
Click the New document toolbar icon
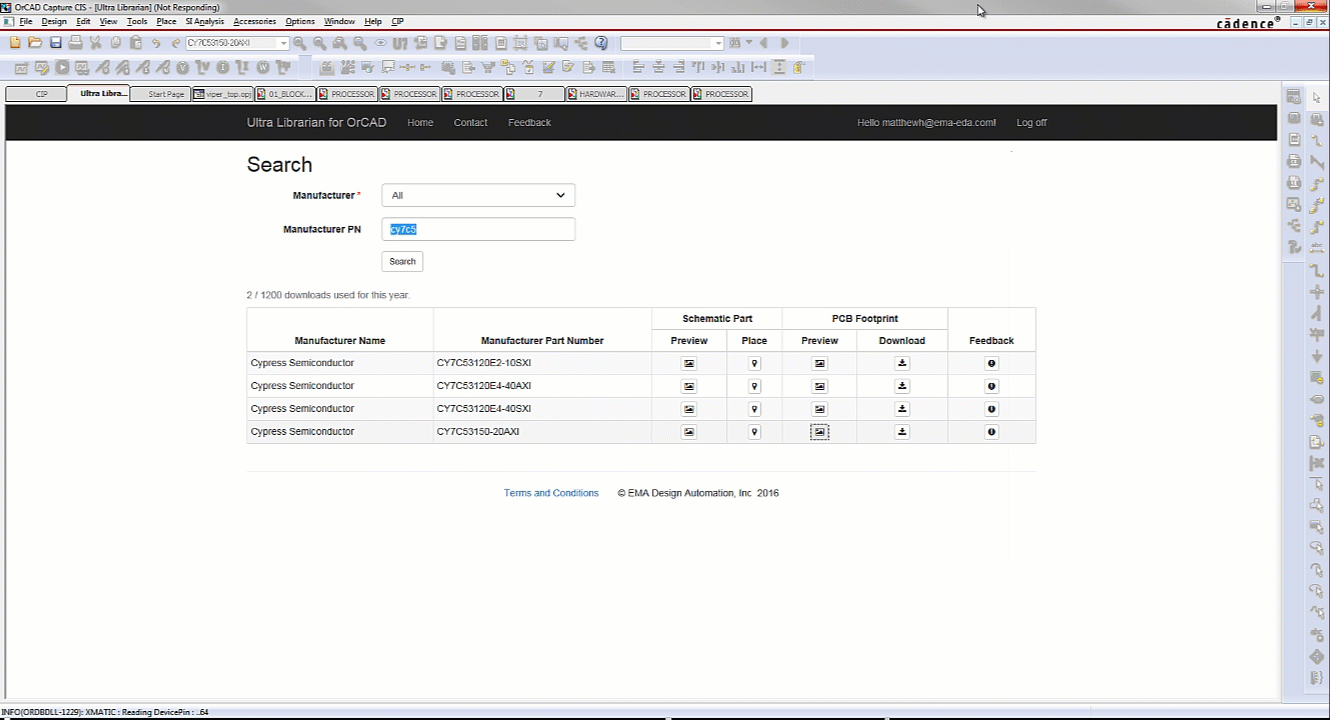point(15,43)
